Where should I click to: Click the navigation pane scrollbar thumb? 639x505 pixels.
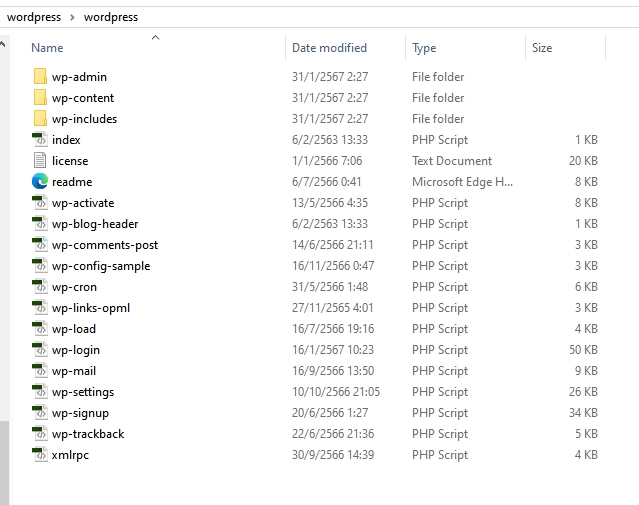click(4, 463)
